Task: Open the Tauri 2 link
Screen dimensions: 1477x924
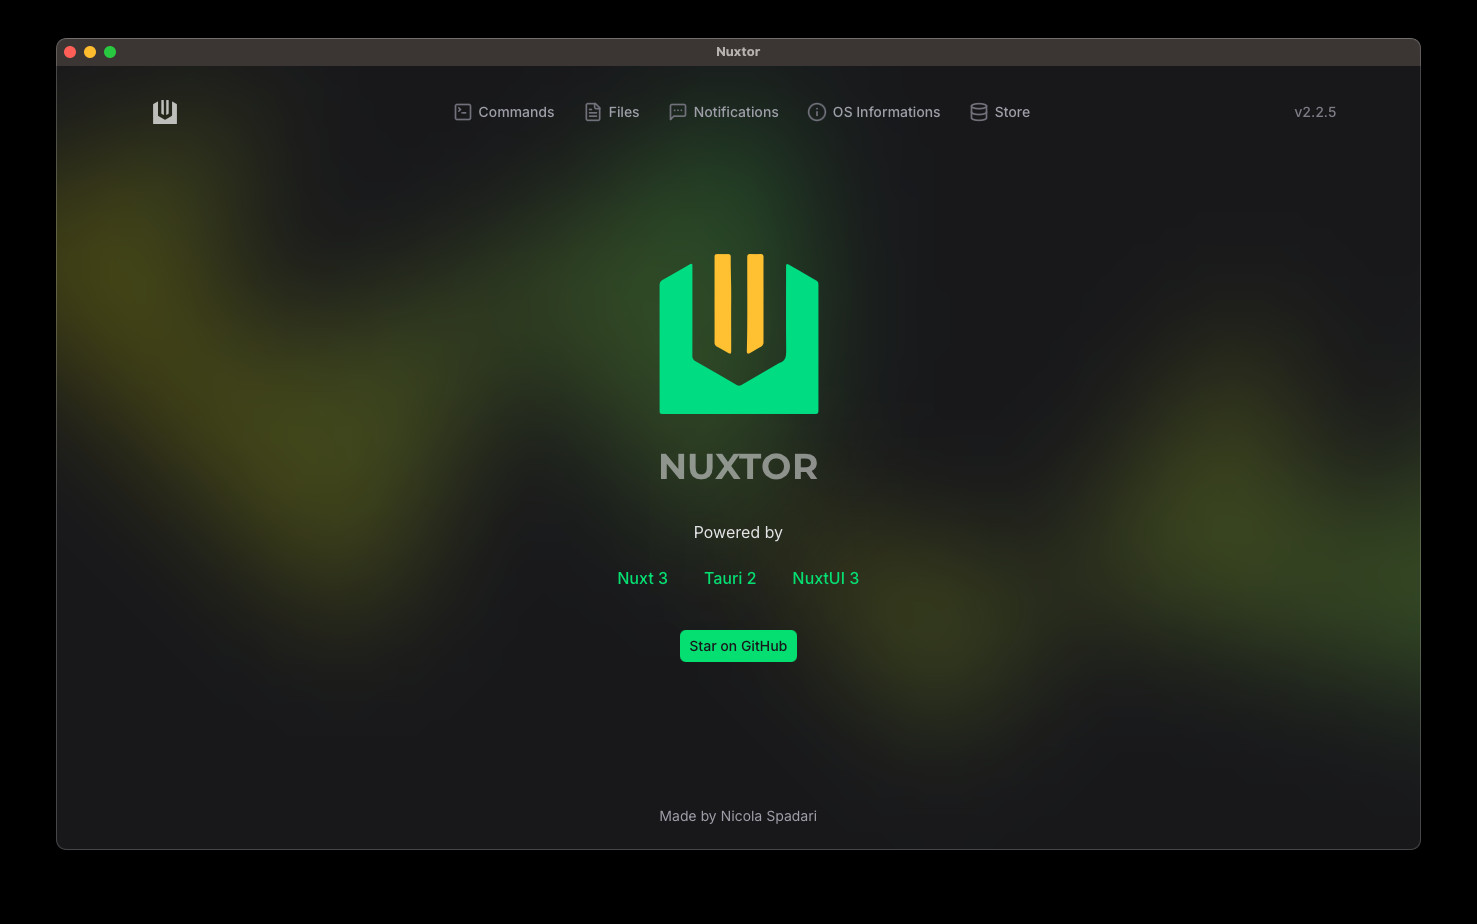Action: (730, 578)
